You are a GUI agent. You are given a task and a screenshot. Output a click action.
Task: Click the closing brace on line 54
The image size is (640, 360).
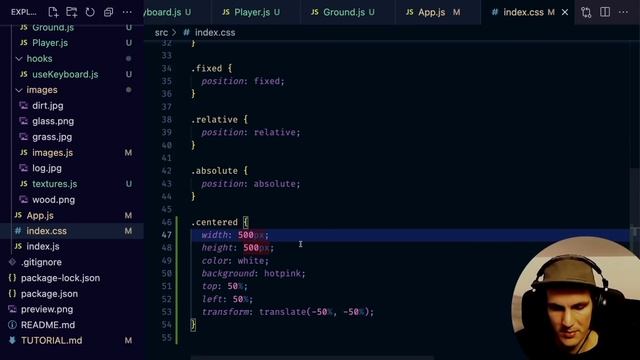193,324
